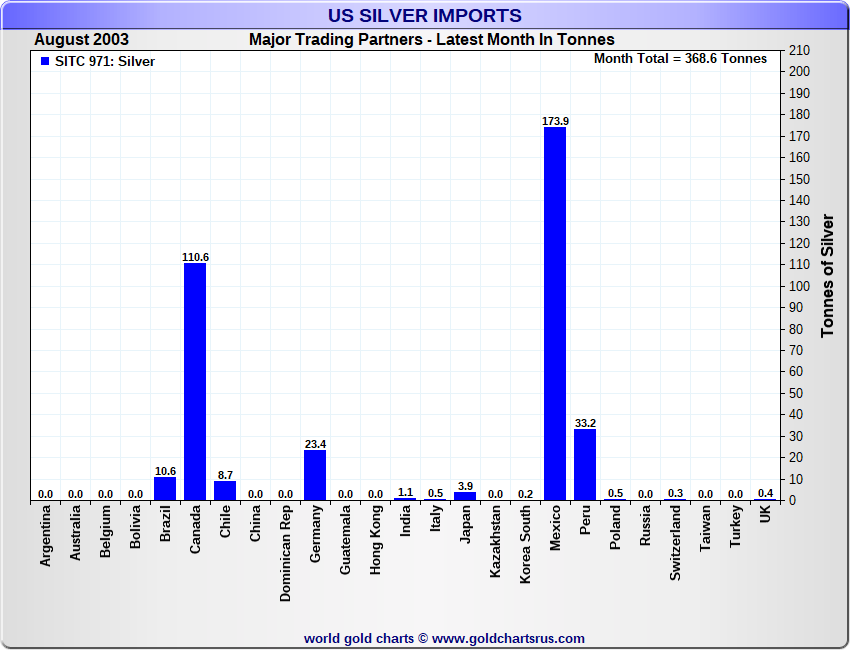Click the 0.3 value above Switzerland

click(x=675, y=493)
